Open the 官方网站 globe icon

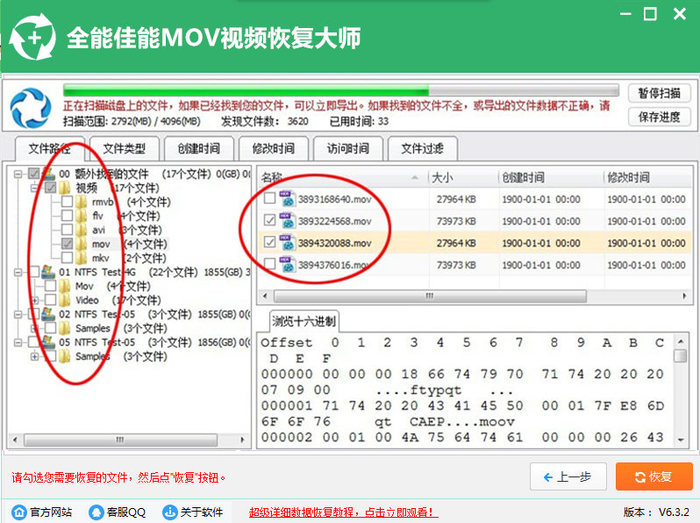pyautogui.click(x=15, y=512)
